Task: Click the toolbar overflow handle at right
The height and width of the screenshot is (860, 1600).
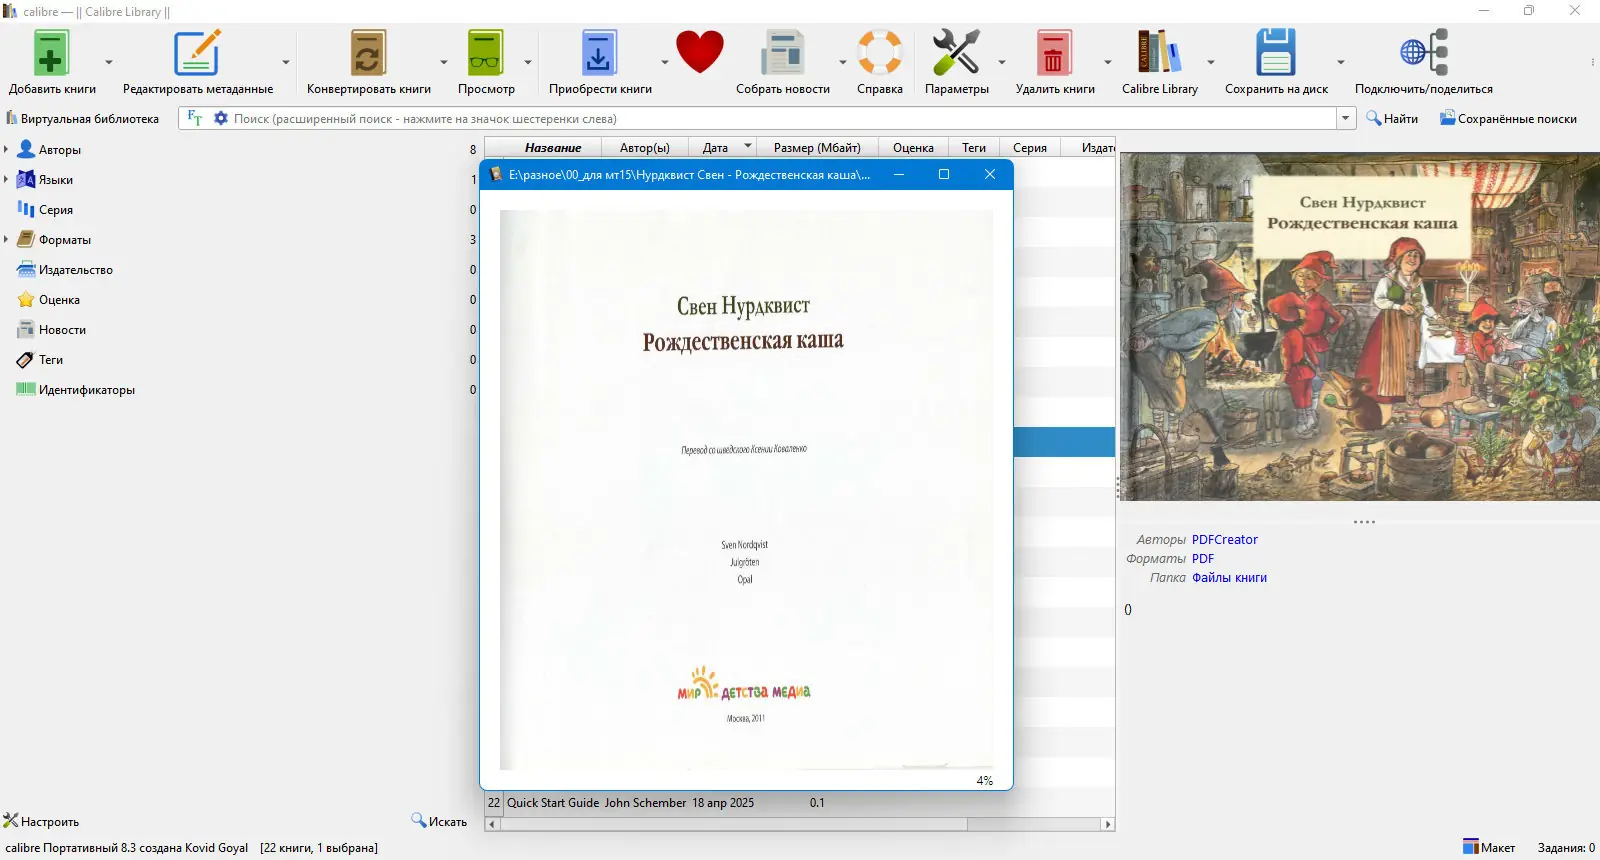Action: [1592, 62]
